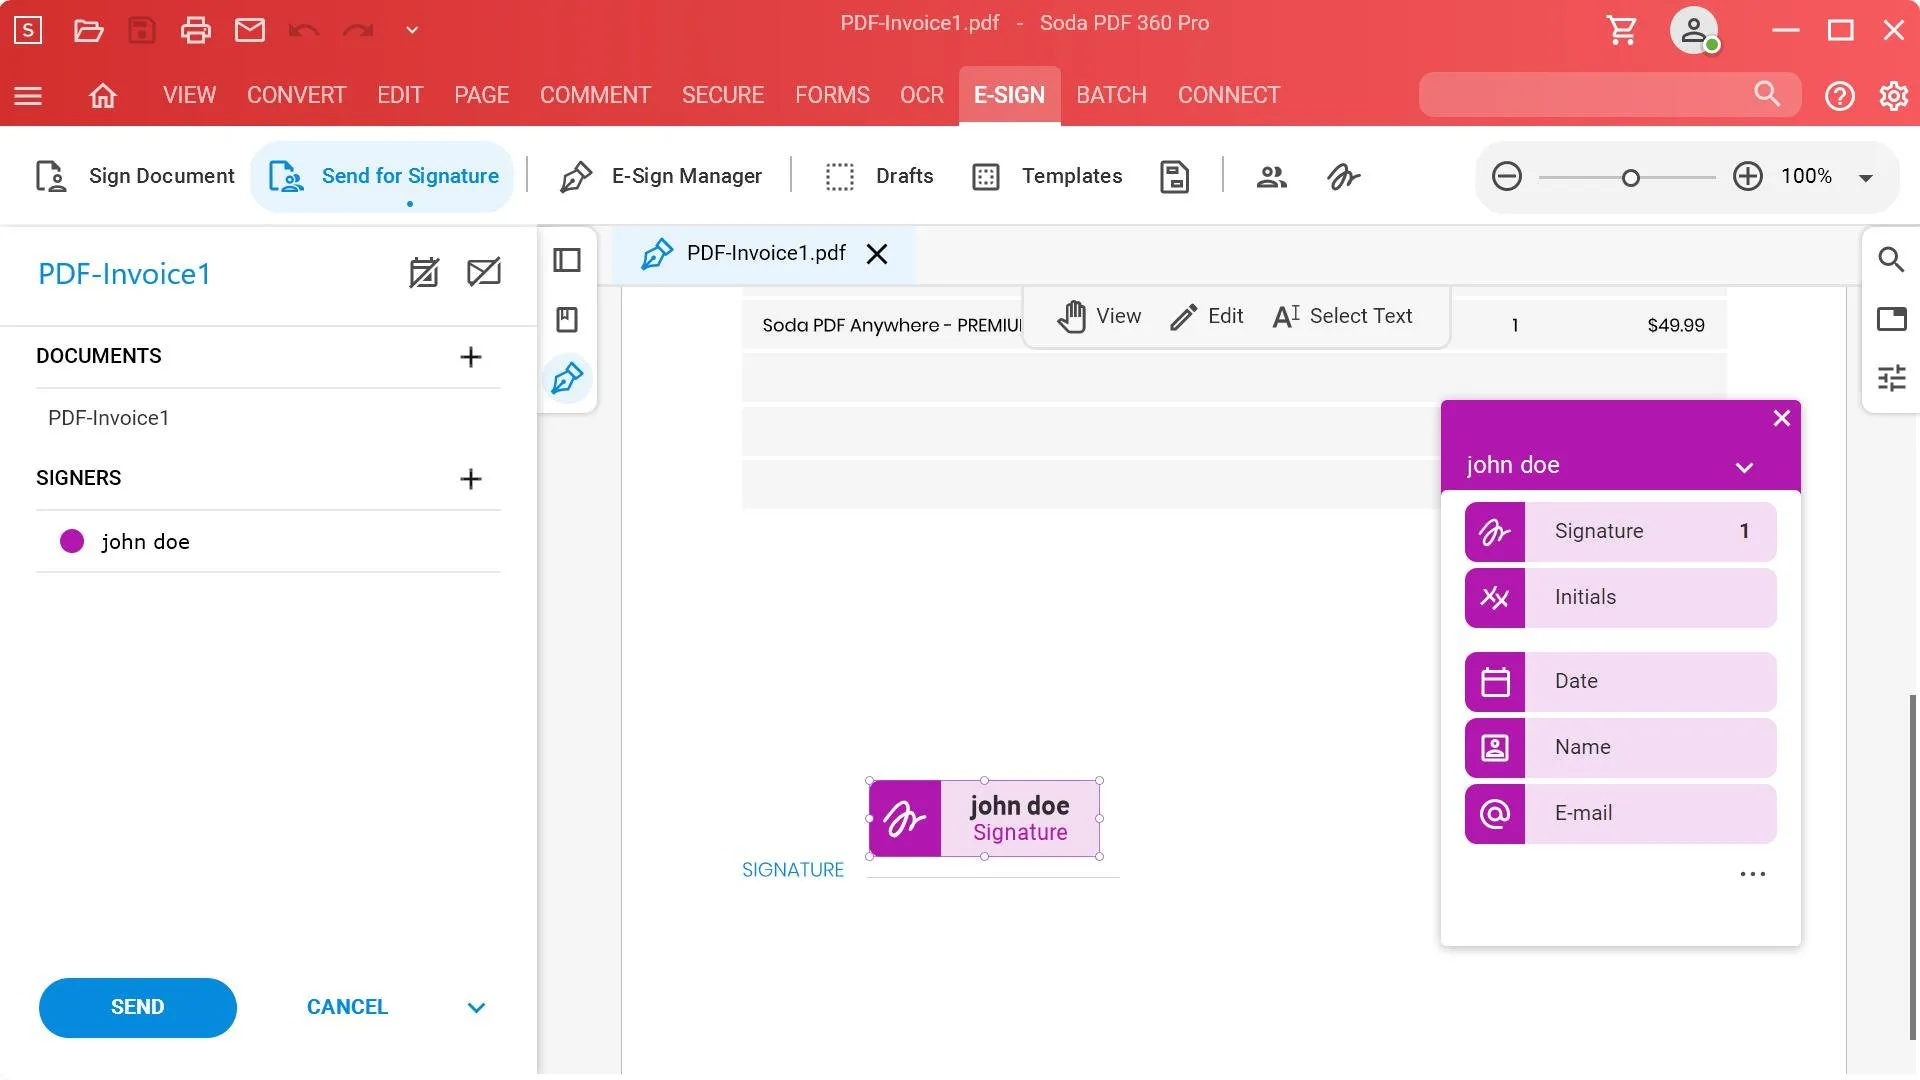Open the zoom percentage dropdown arrow
The width and height of the screenshot is (1920, 1080).
coord(1865,178)
